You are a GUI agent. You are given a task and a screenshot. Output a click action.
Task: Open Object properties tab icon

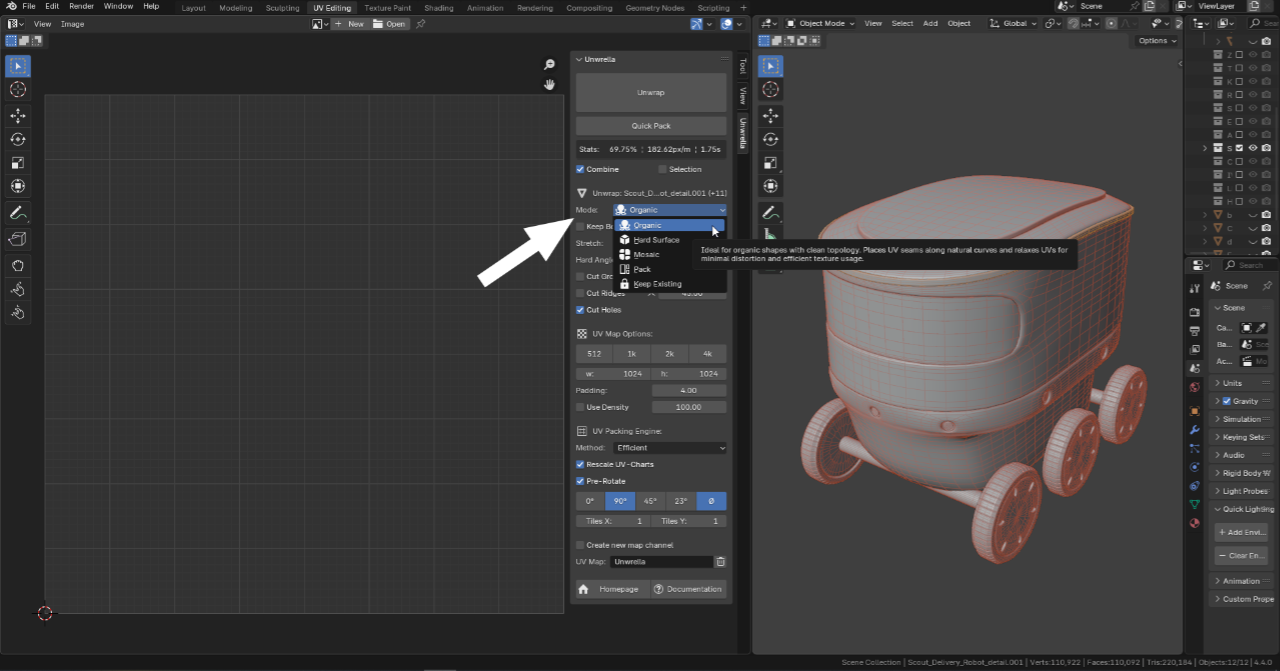1194,411
